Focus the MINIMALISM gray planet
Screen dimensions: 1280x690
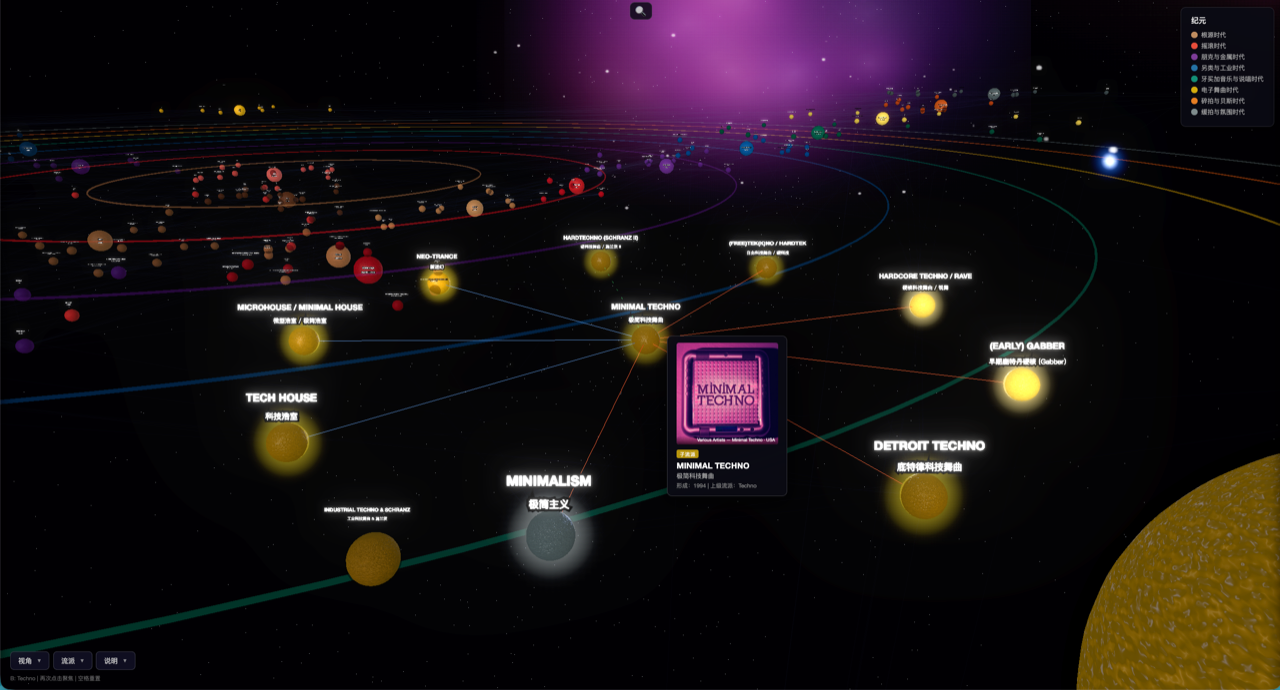551,536
